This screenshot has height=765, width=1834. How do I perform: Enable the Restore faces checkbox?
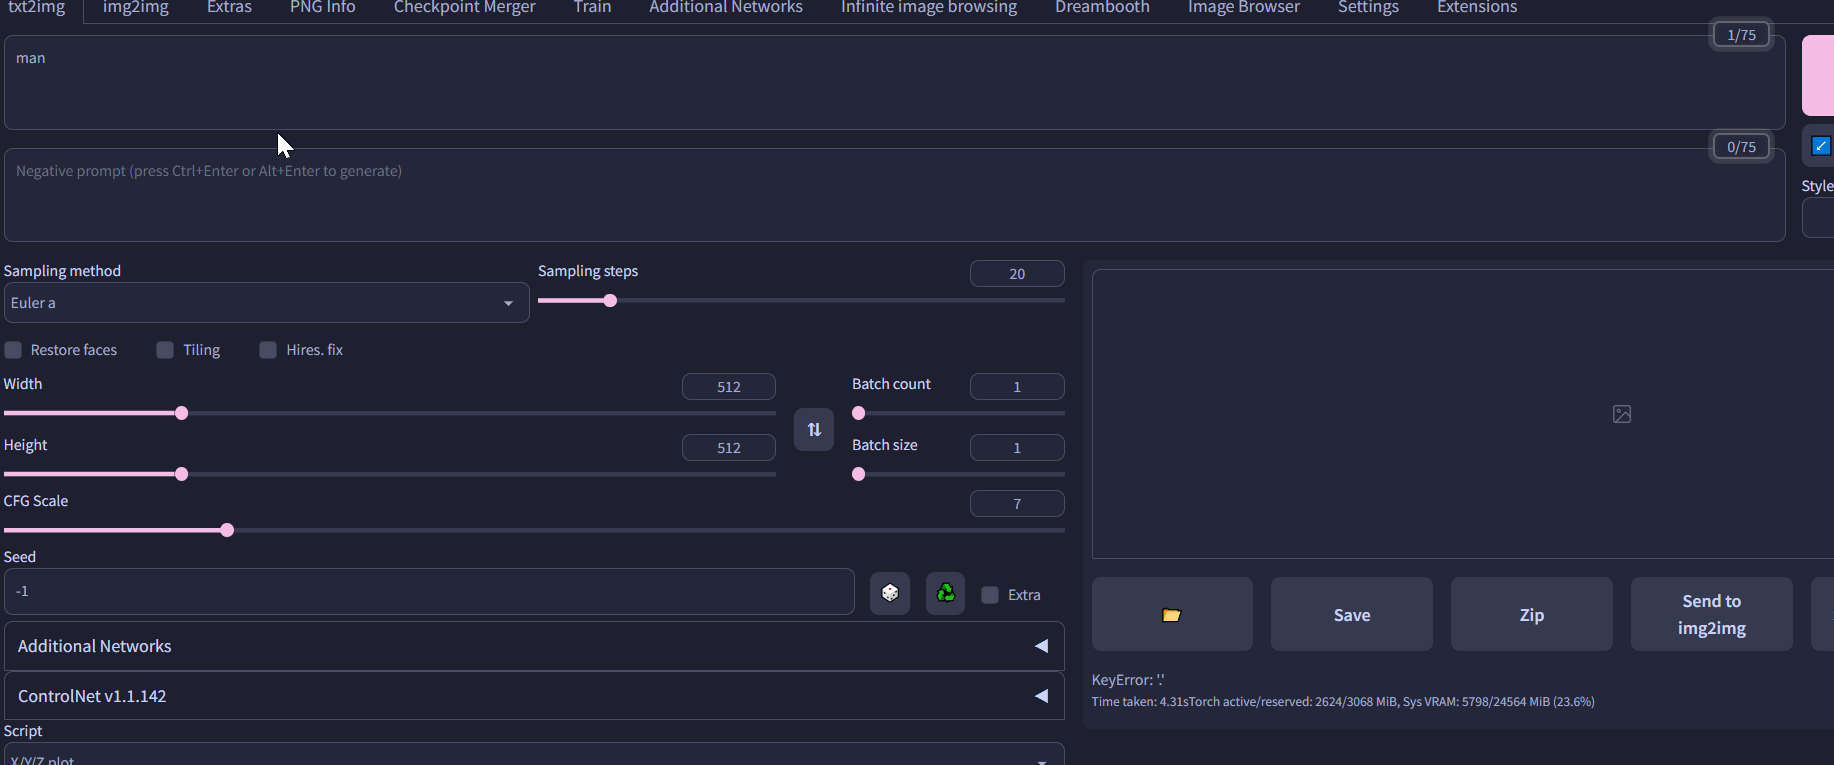click(x=13, y=350)
